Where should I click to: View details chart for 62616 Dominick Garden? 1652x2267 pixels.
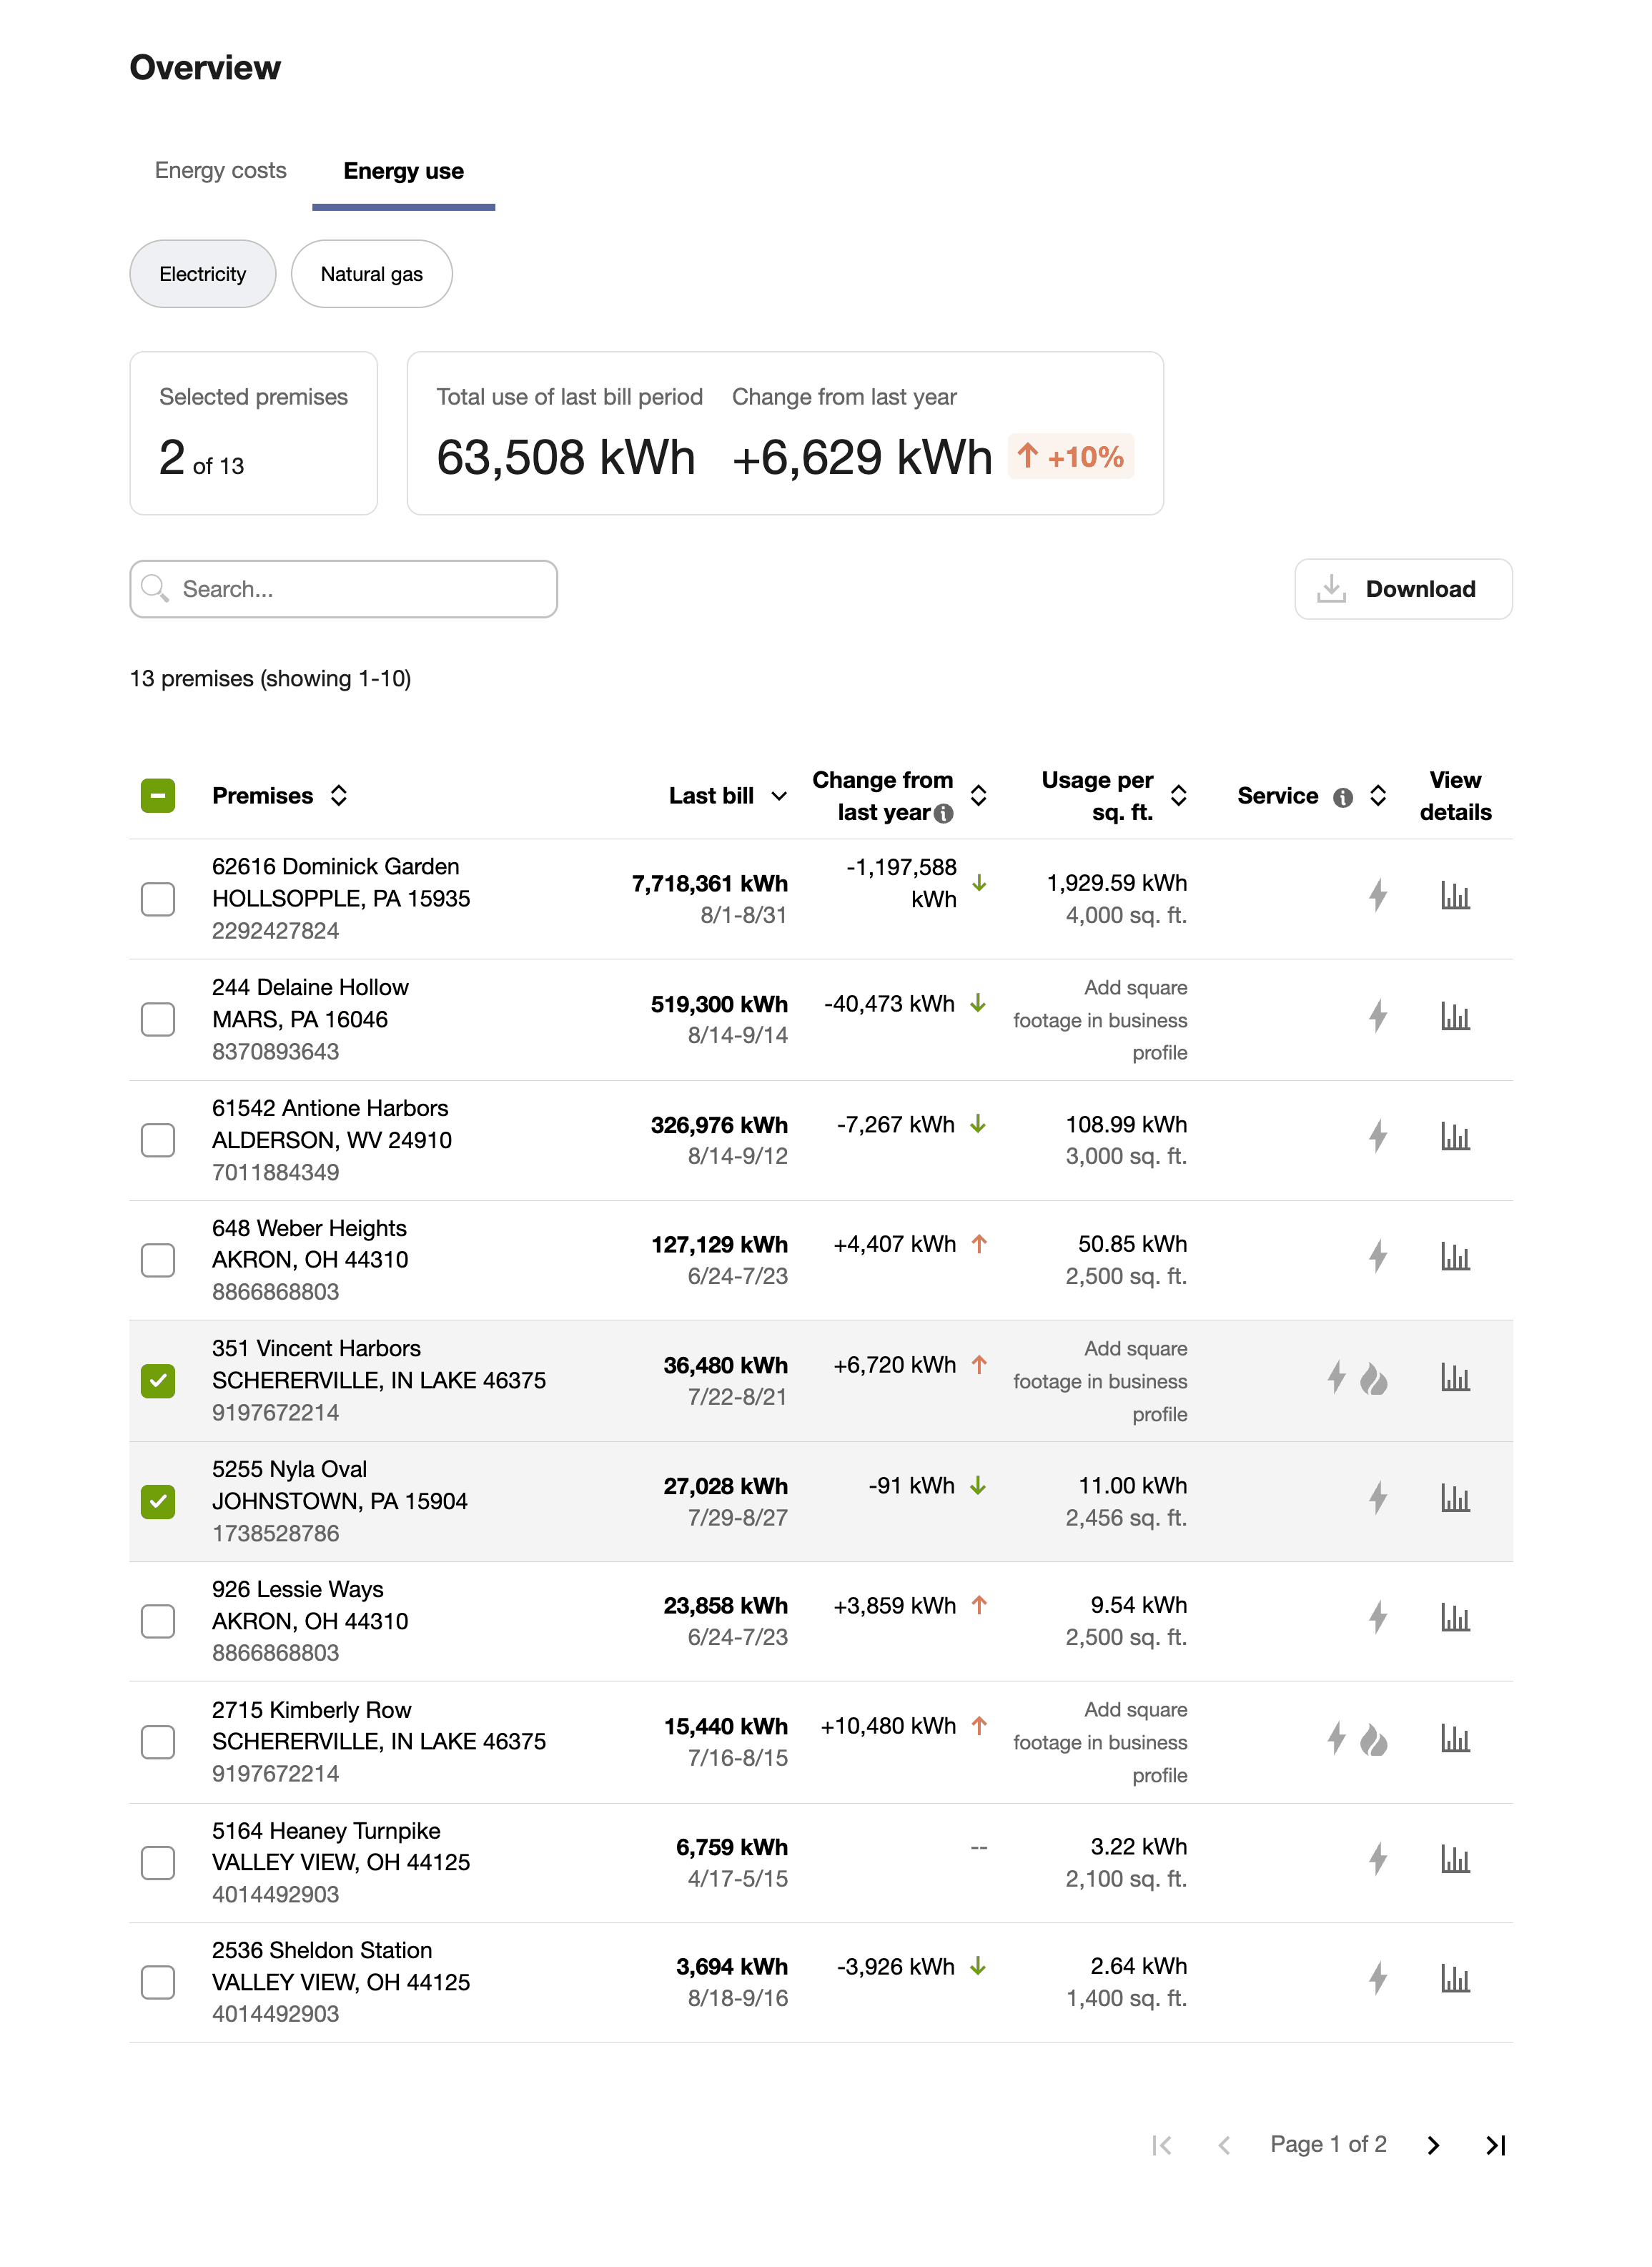1455,896
